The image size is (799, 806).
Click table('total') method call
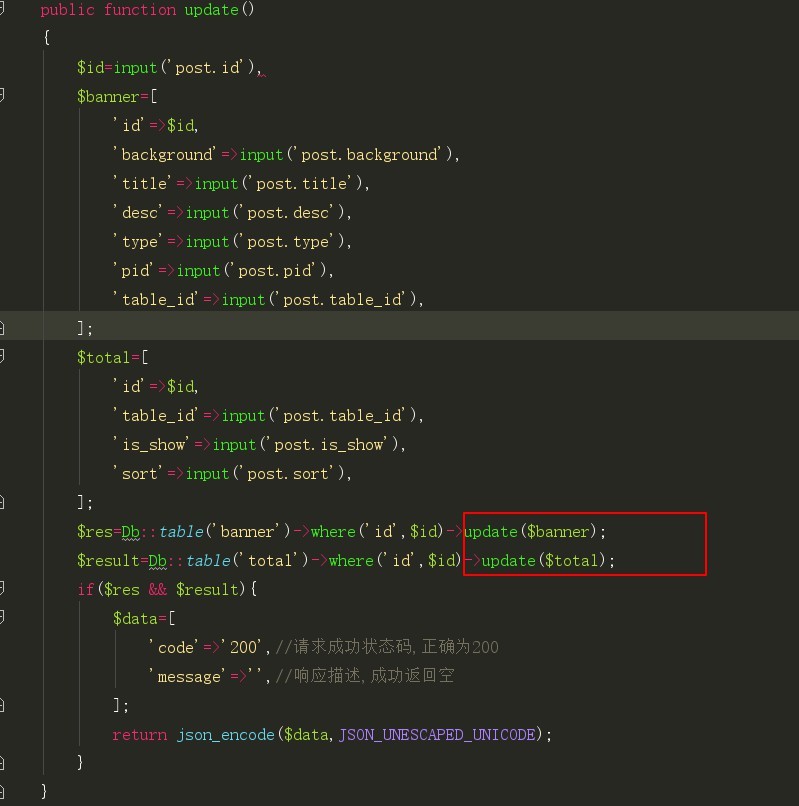pos(247,560)
